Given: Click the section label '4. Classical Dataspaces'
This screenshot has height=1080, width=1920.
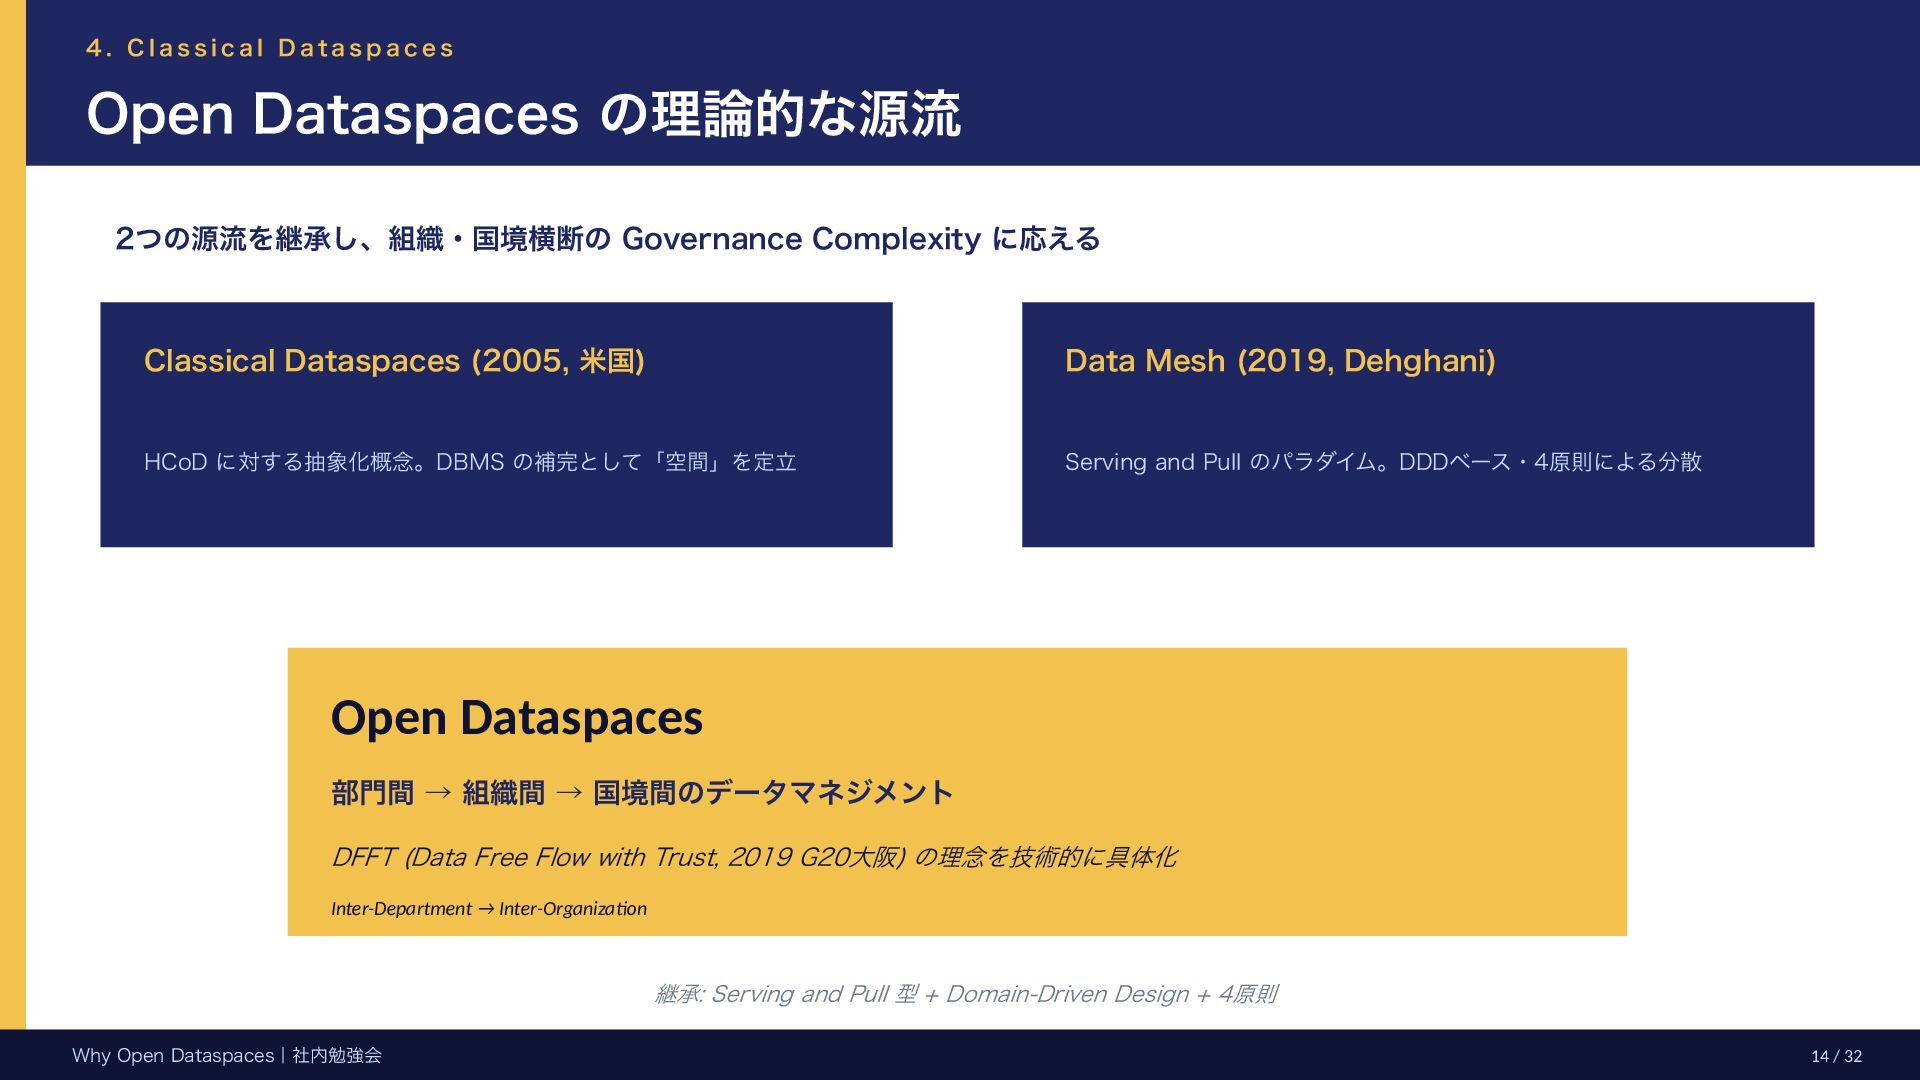Looking at the screenshot, I should tap(270, 48).
